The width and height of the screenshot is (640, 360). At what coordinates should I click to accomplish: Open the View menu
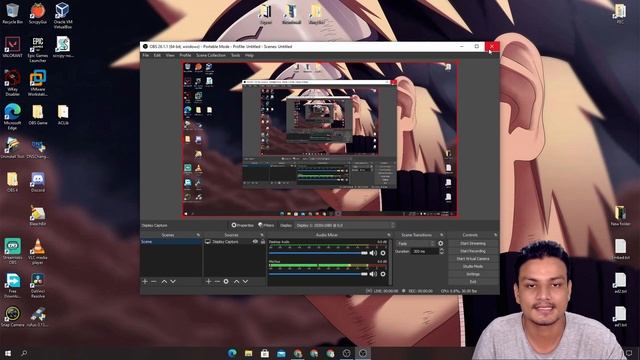(170, 55)
